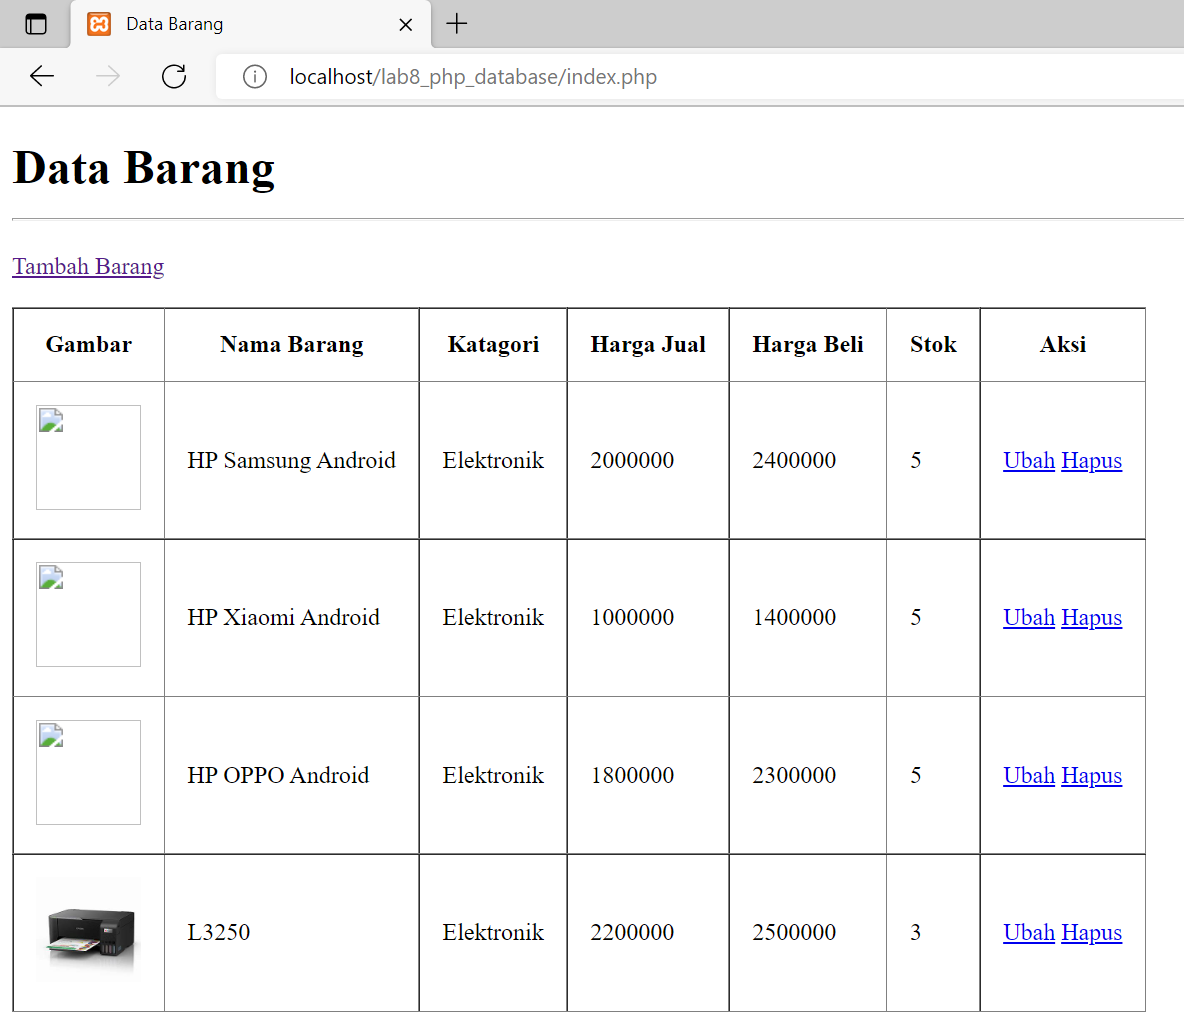Click the 2000000 Harga Jual value
The height and width of the screenshot is (1016, 1184).
click(x=632, y=460)
